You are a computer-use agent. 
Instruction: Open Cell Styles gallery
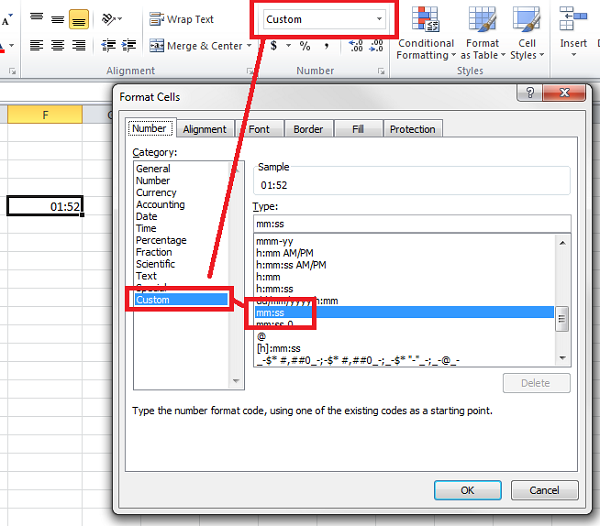(527, 33)
